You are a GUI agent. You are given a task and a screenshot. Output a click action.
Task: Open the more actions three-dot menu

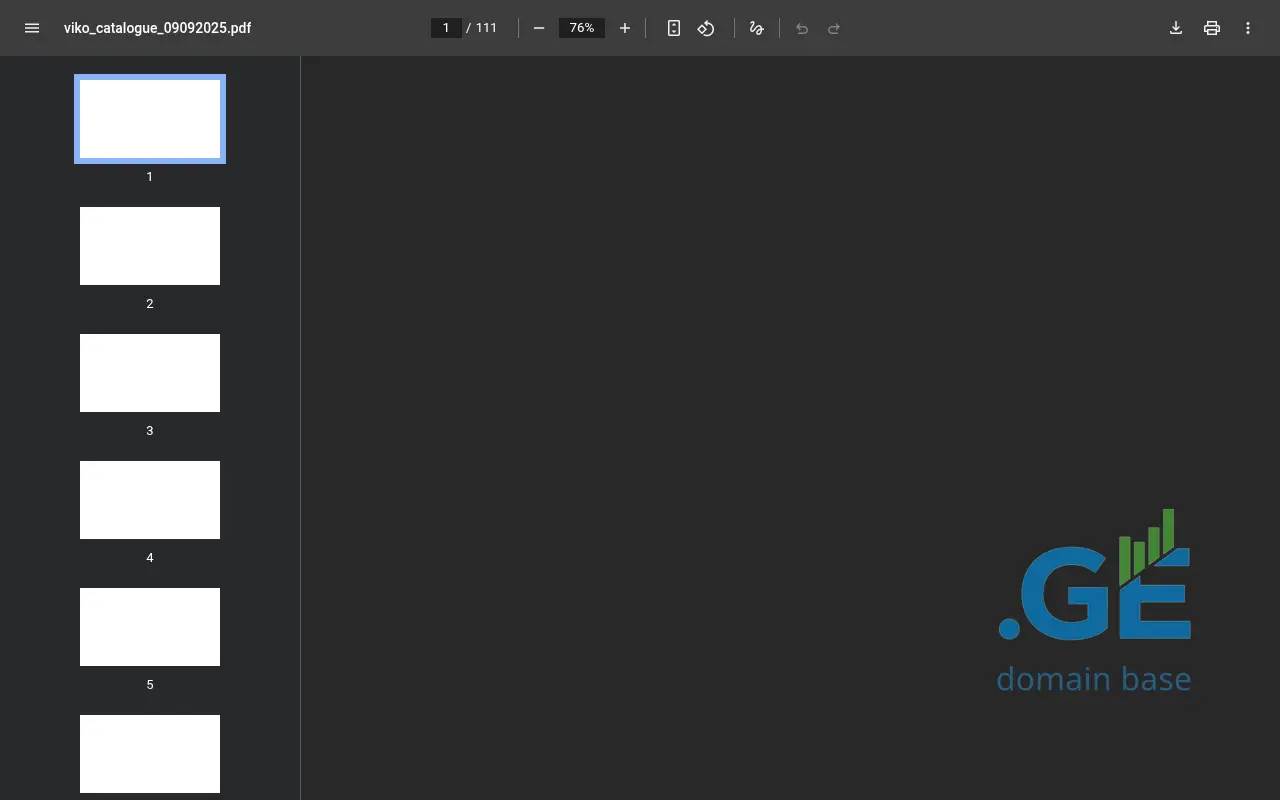click(x=1248, y=28)
